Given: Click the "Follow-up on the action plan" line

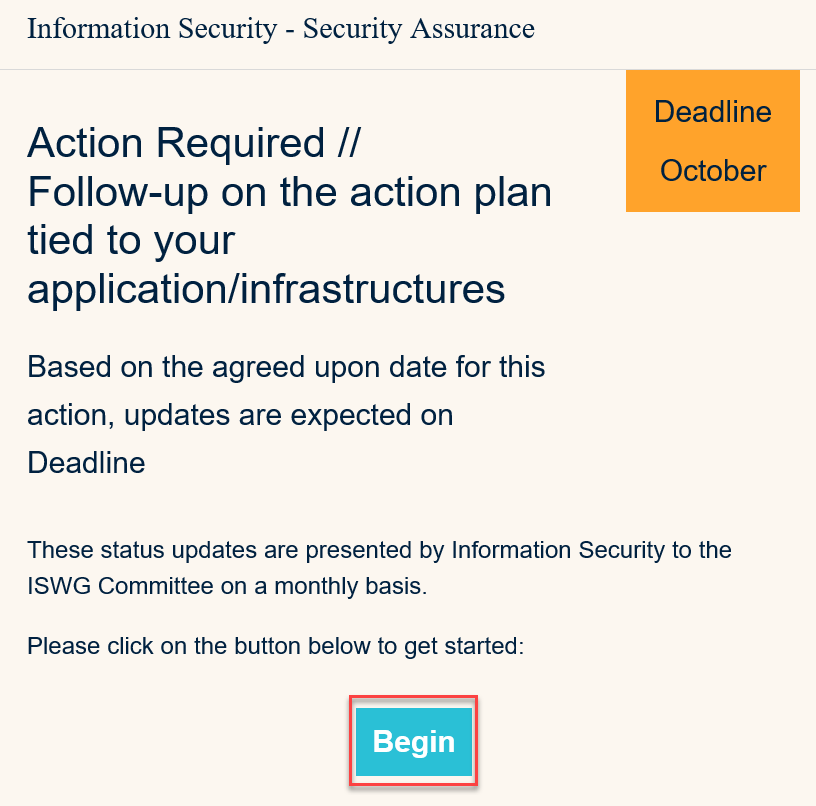Looking at the screenshot, I should tap(289, 192).
